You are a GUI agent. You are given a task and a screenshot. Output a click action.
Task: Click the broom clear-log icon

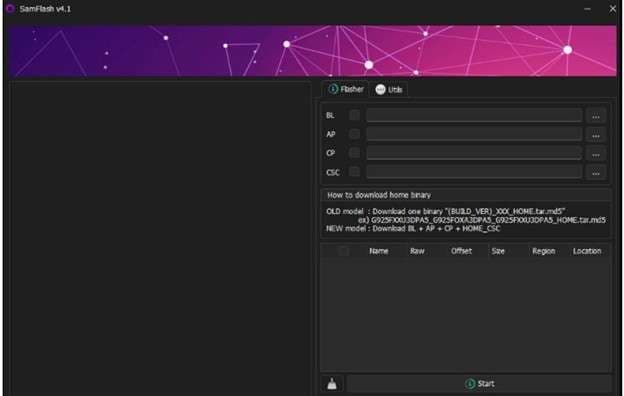click(x=332, y=384)
